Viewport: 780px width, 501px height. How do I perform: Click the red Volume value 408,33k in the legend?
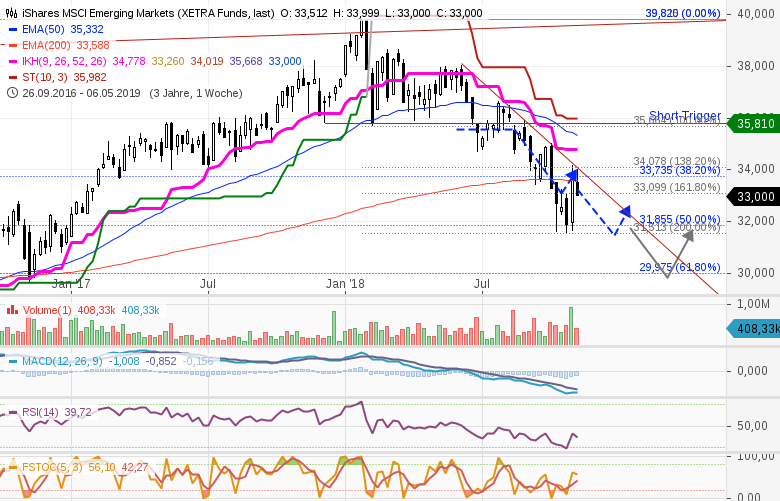(x=96, y=310)
